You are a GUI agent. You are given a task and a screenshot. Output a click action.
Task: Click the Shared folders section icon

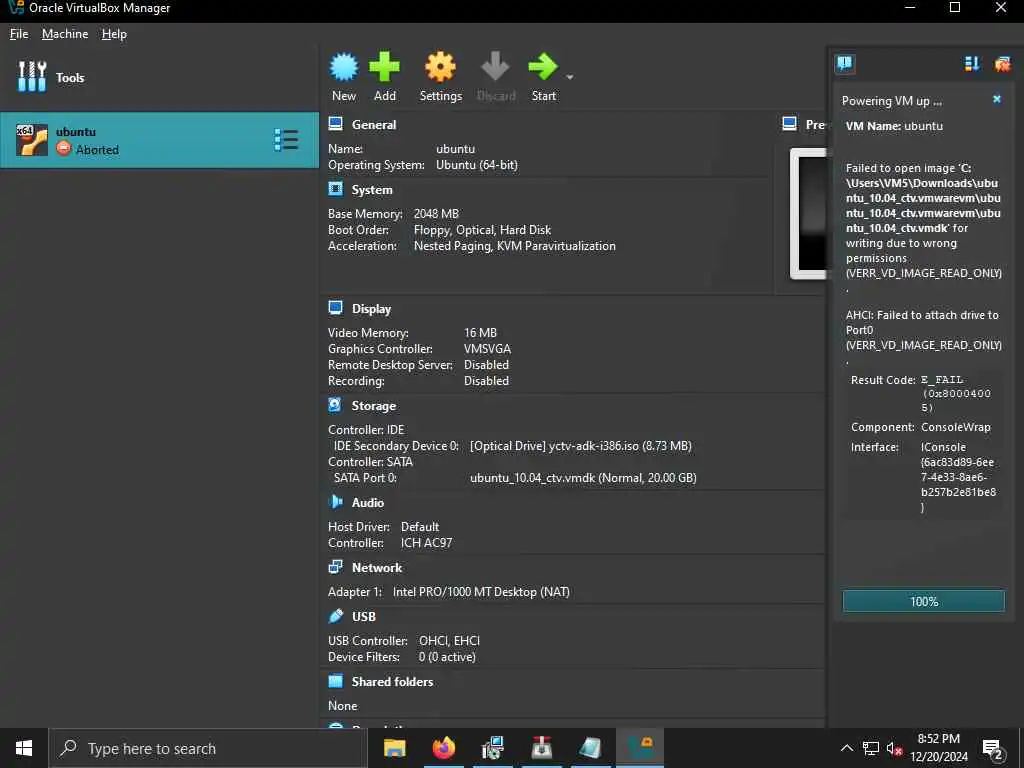335,681
